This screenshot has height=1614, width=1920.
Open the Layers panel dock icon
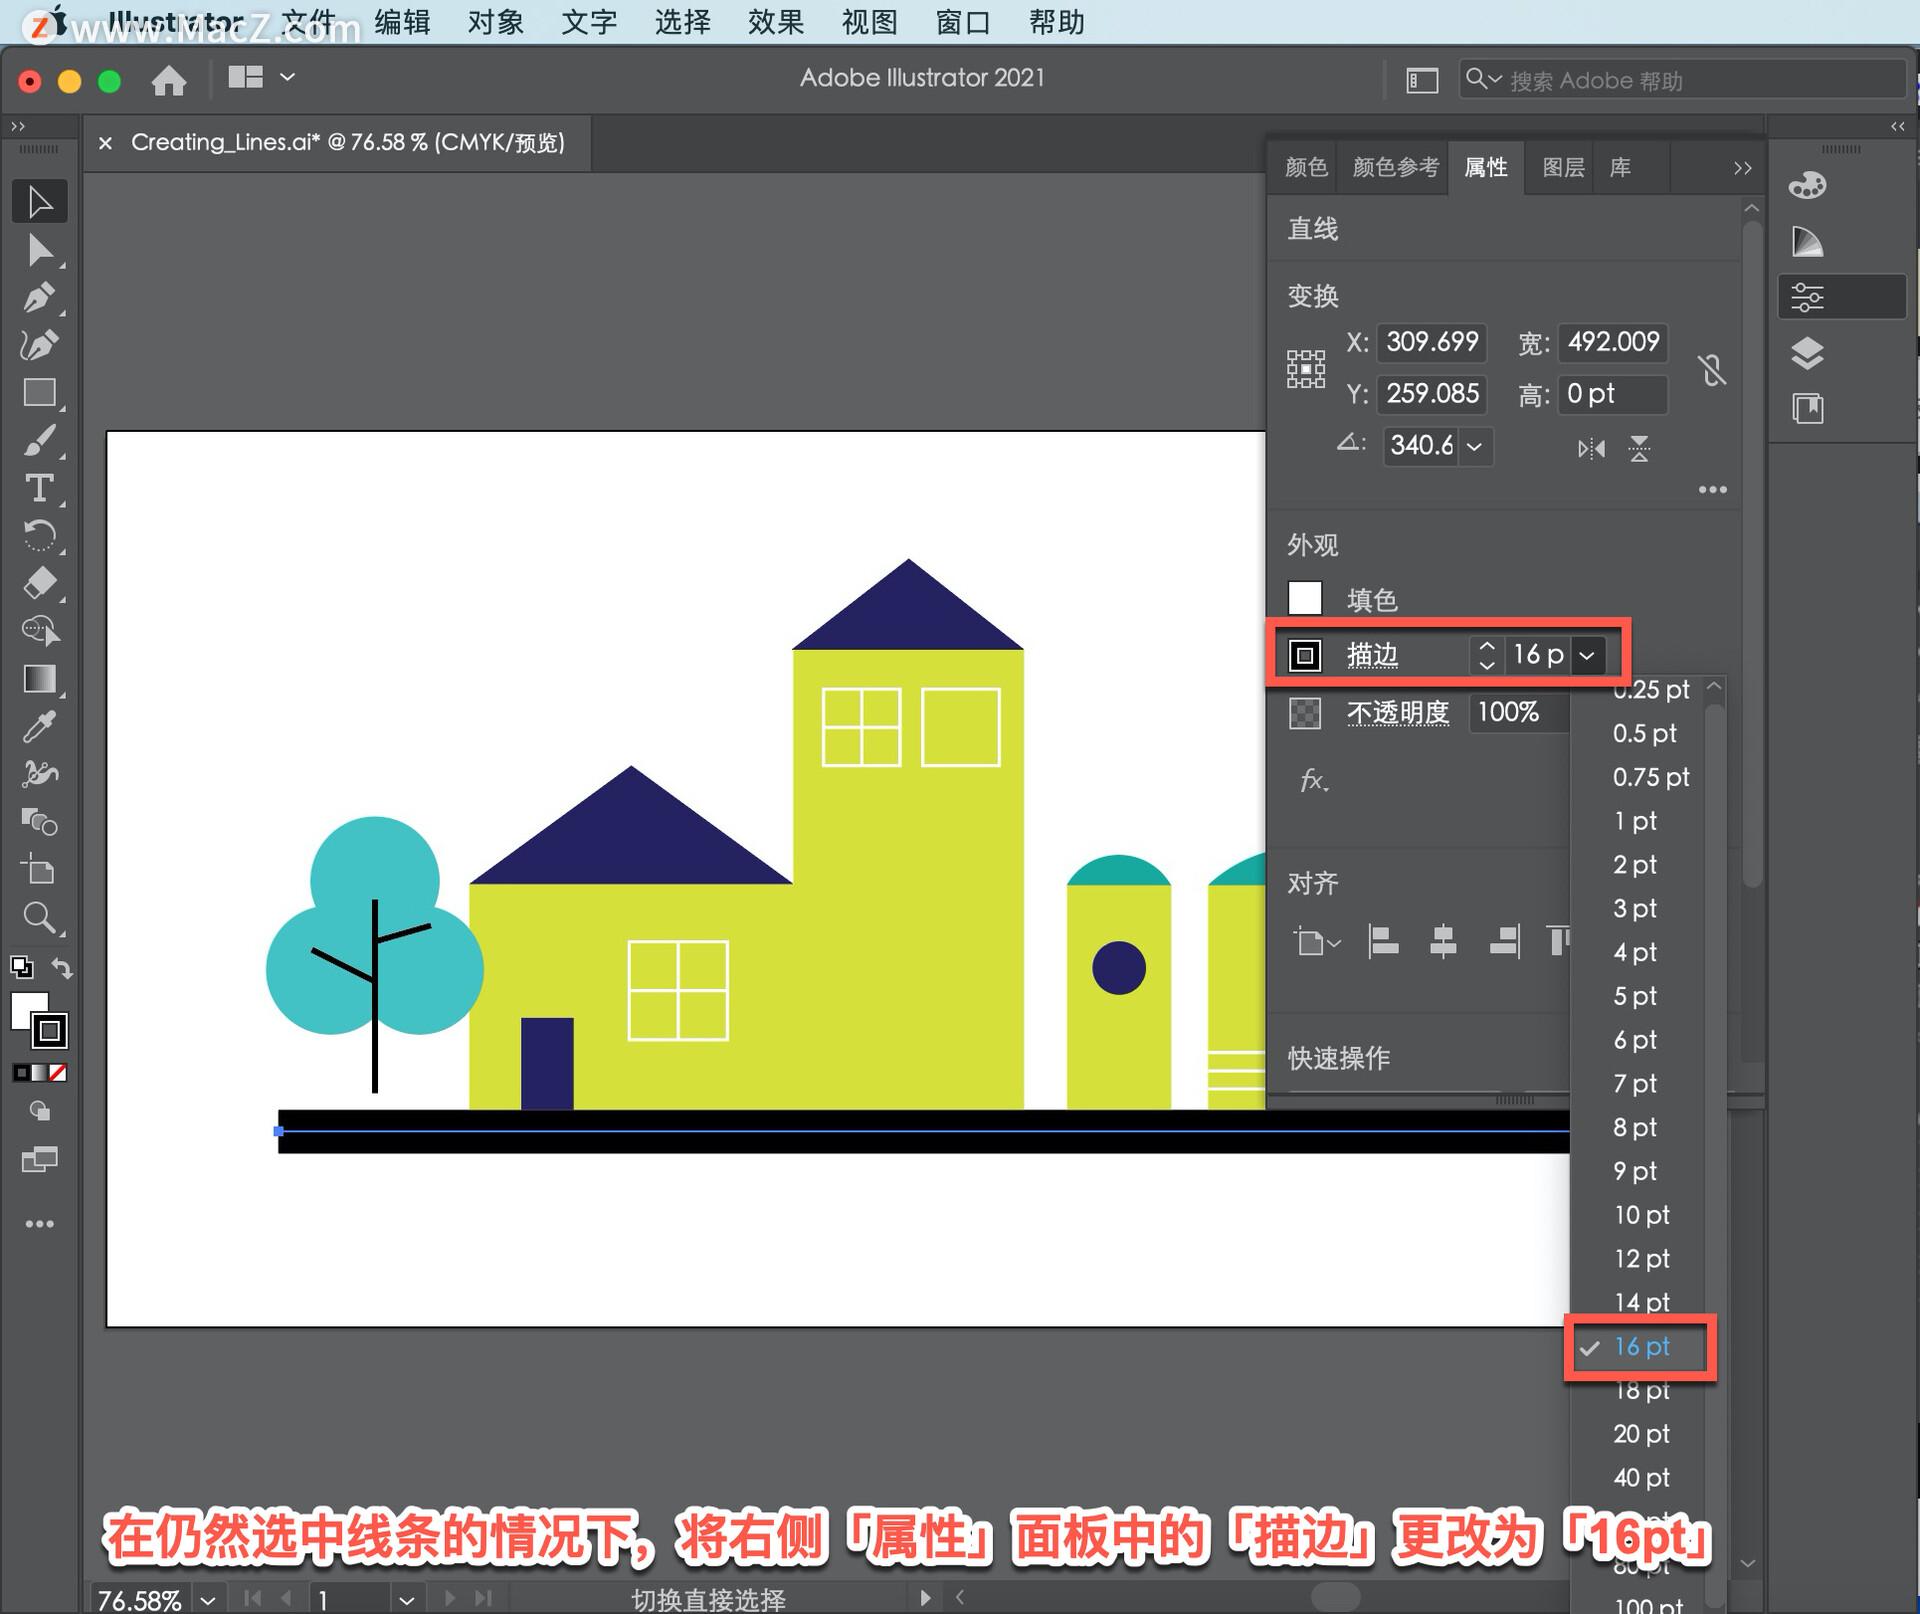(x=1807, y=353)
